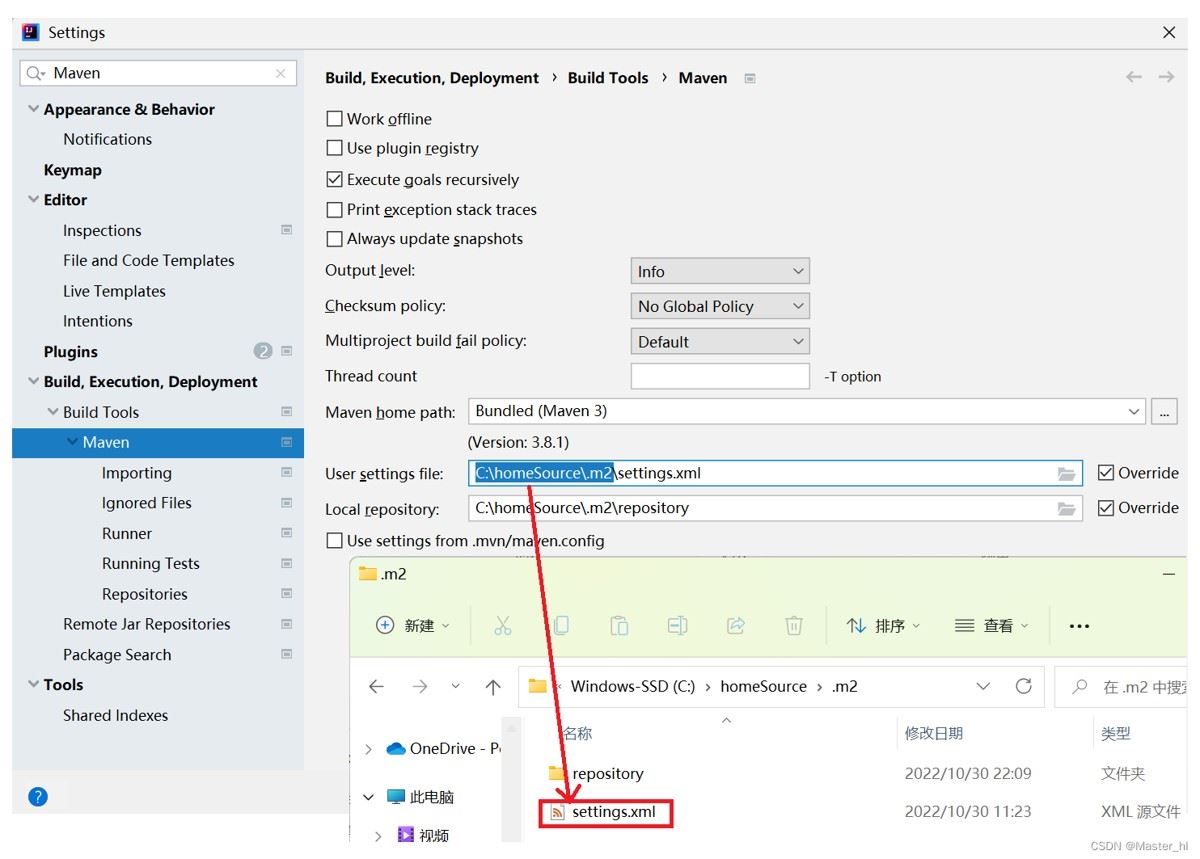Enable the Work offline checkbox

coord(335,119)
